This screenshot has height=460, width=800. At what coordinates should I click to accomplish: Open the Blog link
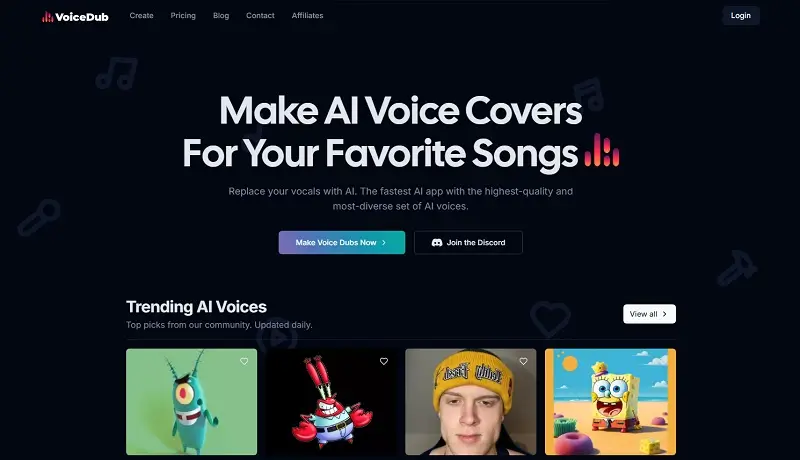pyautogui.click(x=221, y=16)
